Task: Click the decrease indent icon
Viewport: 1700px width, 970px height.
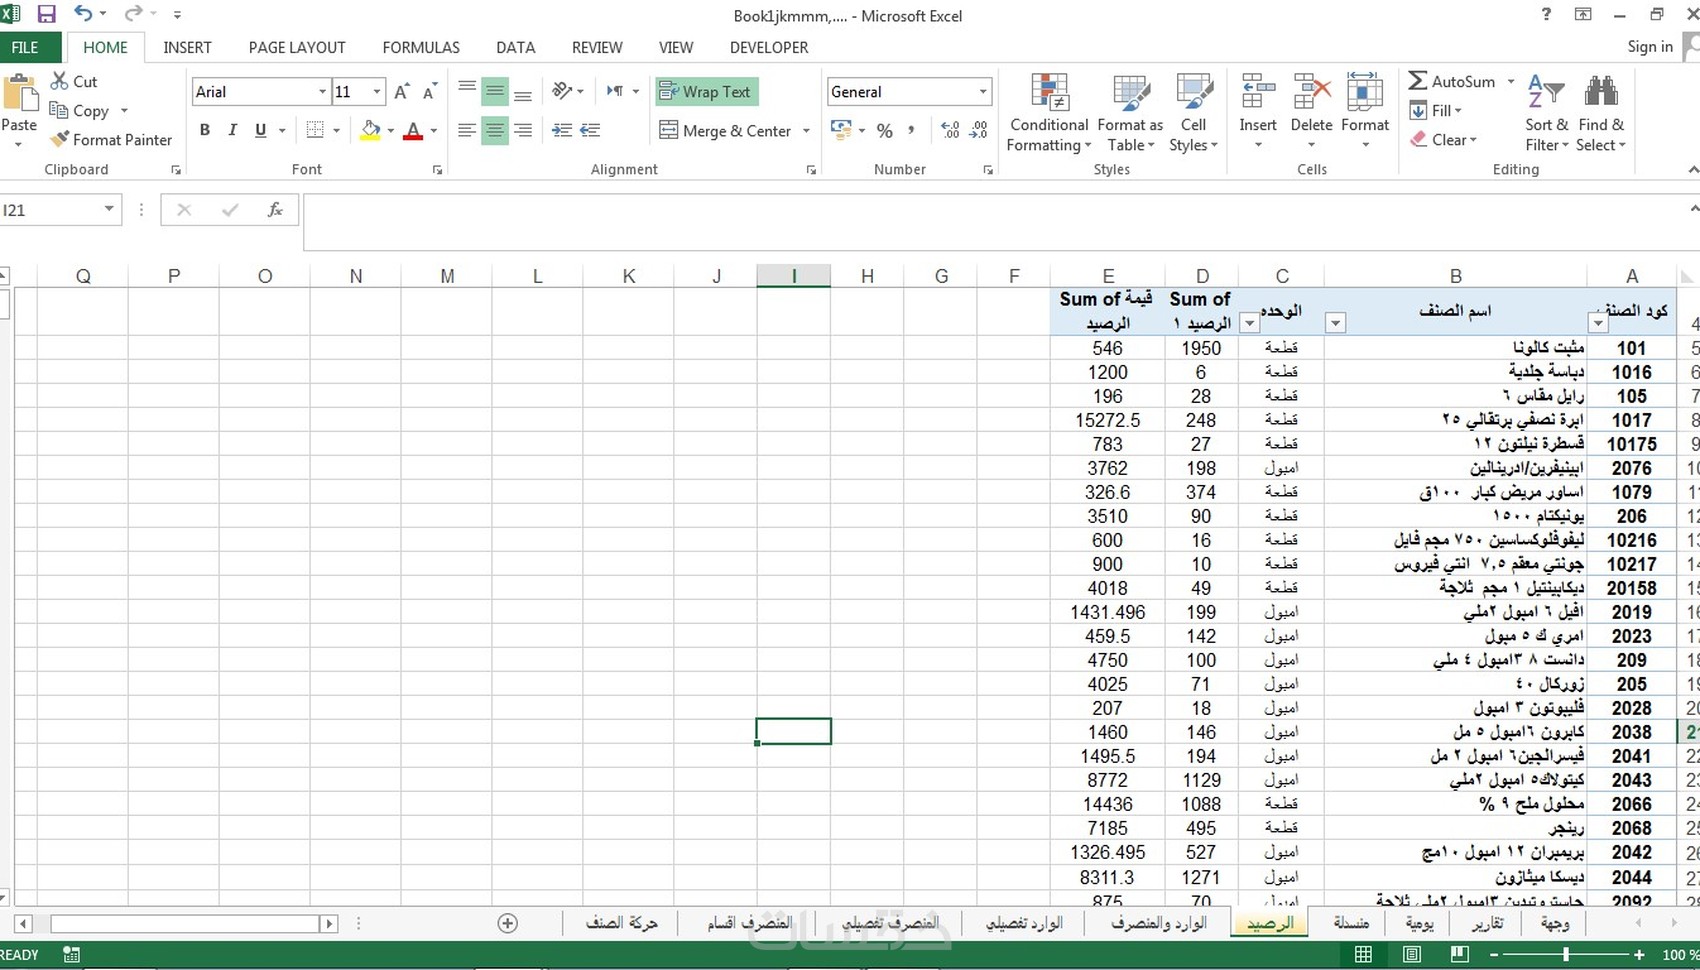Action: click(x=562, y=130)
